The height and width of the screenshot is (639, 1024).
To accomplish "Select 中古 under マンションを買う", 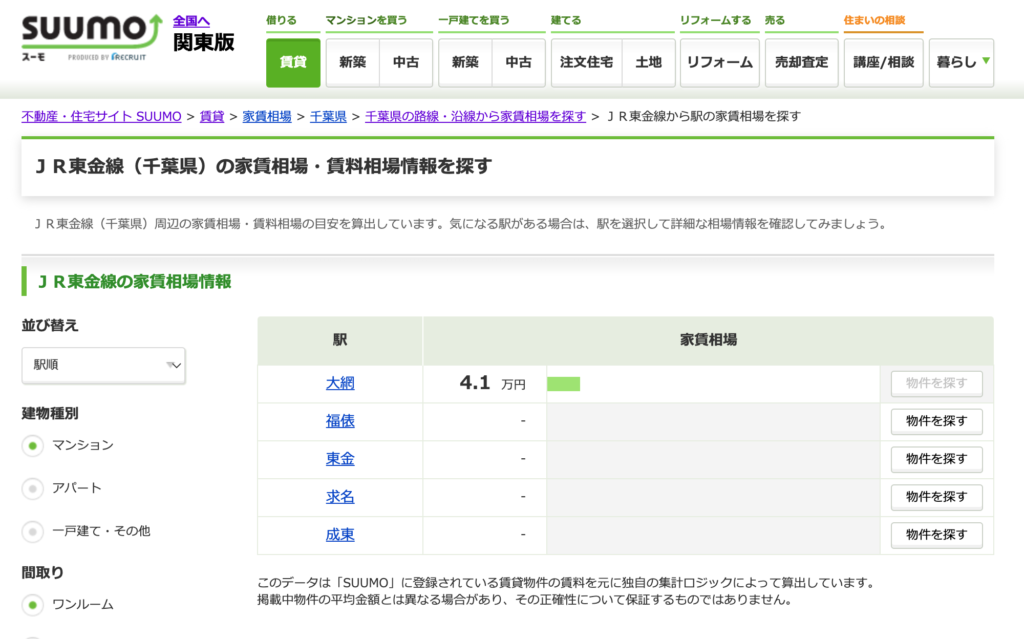I will (x=406, y=63).
